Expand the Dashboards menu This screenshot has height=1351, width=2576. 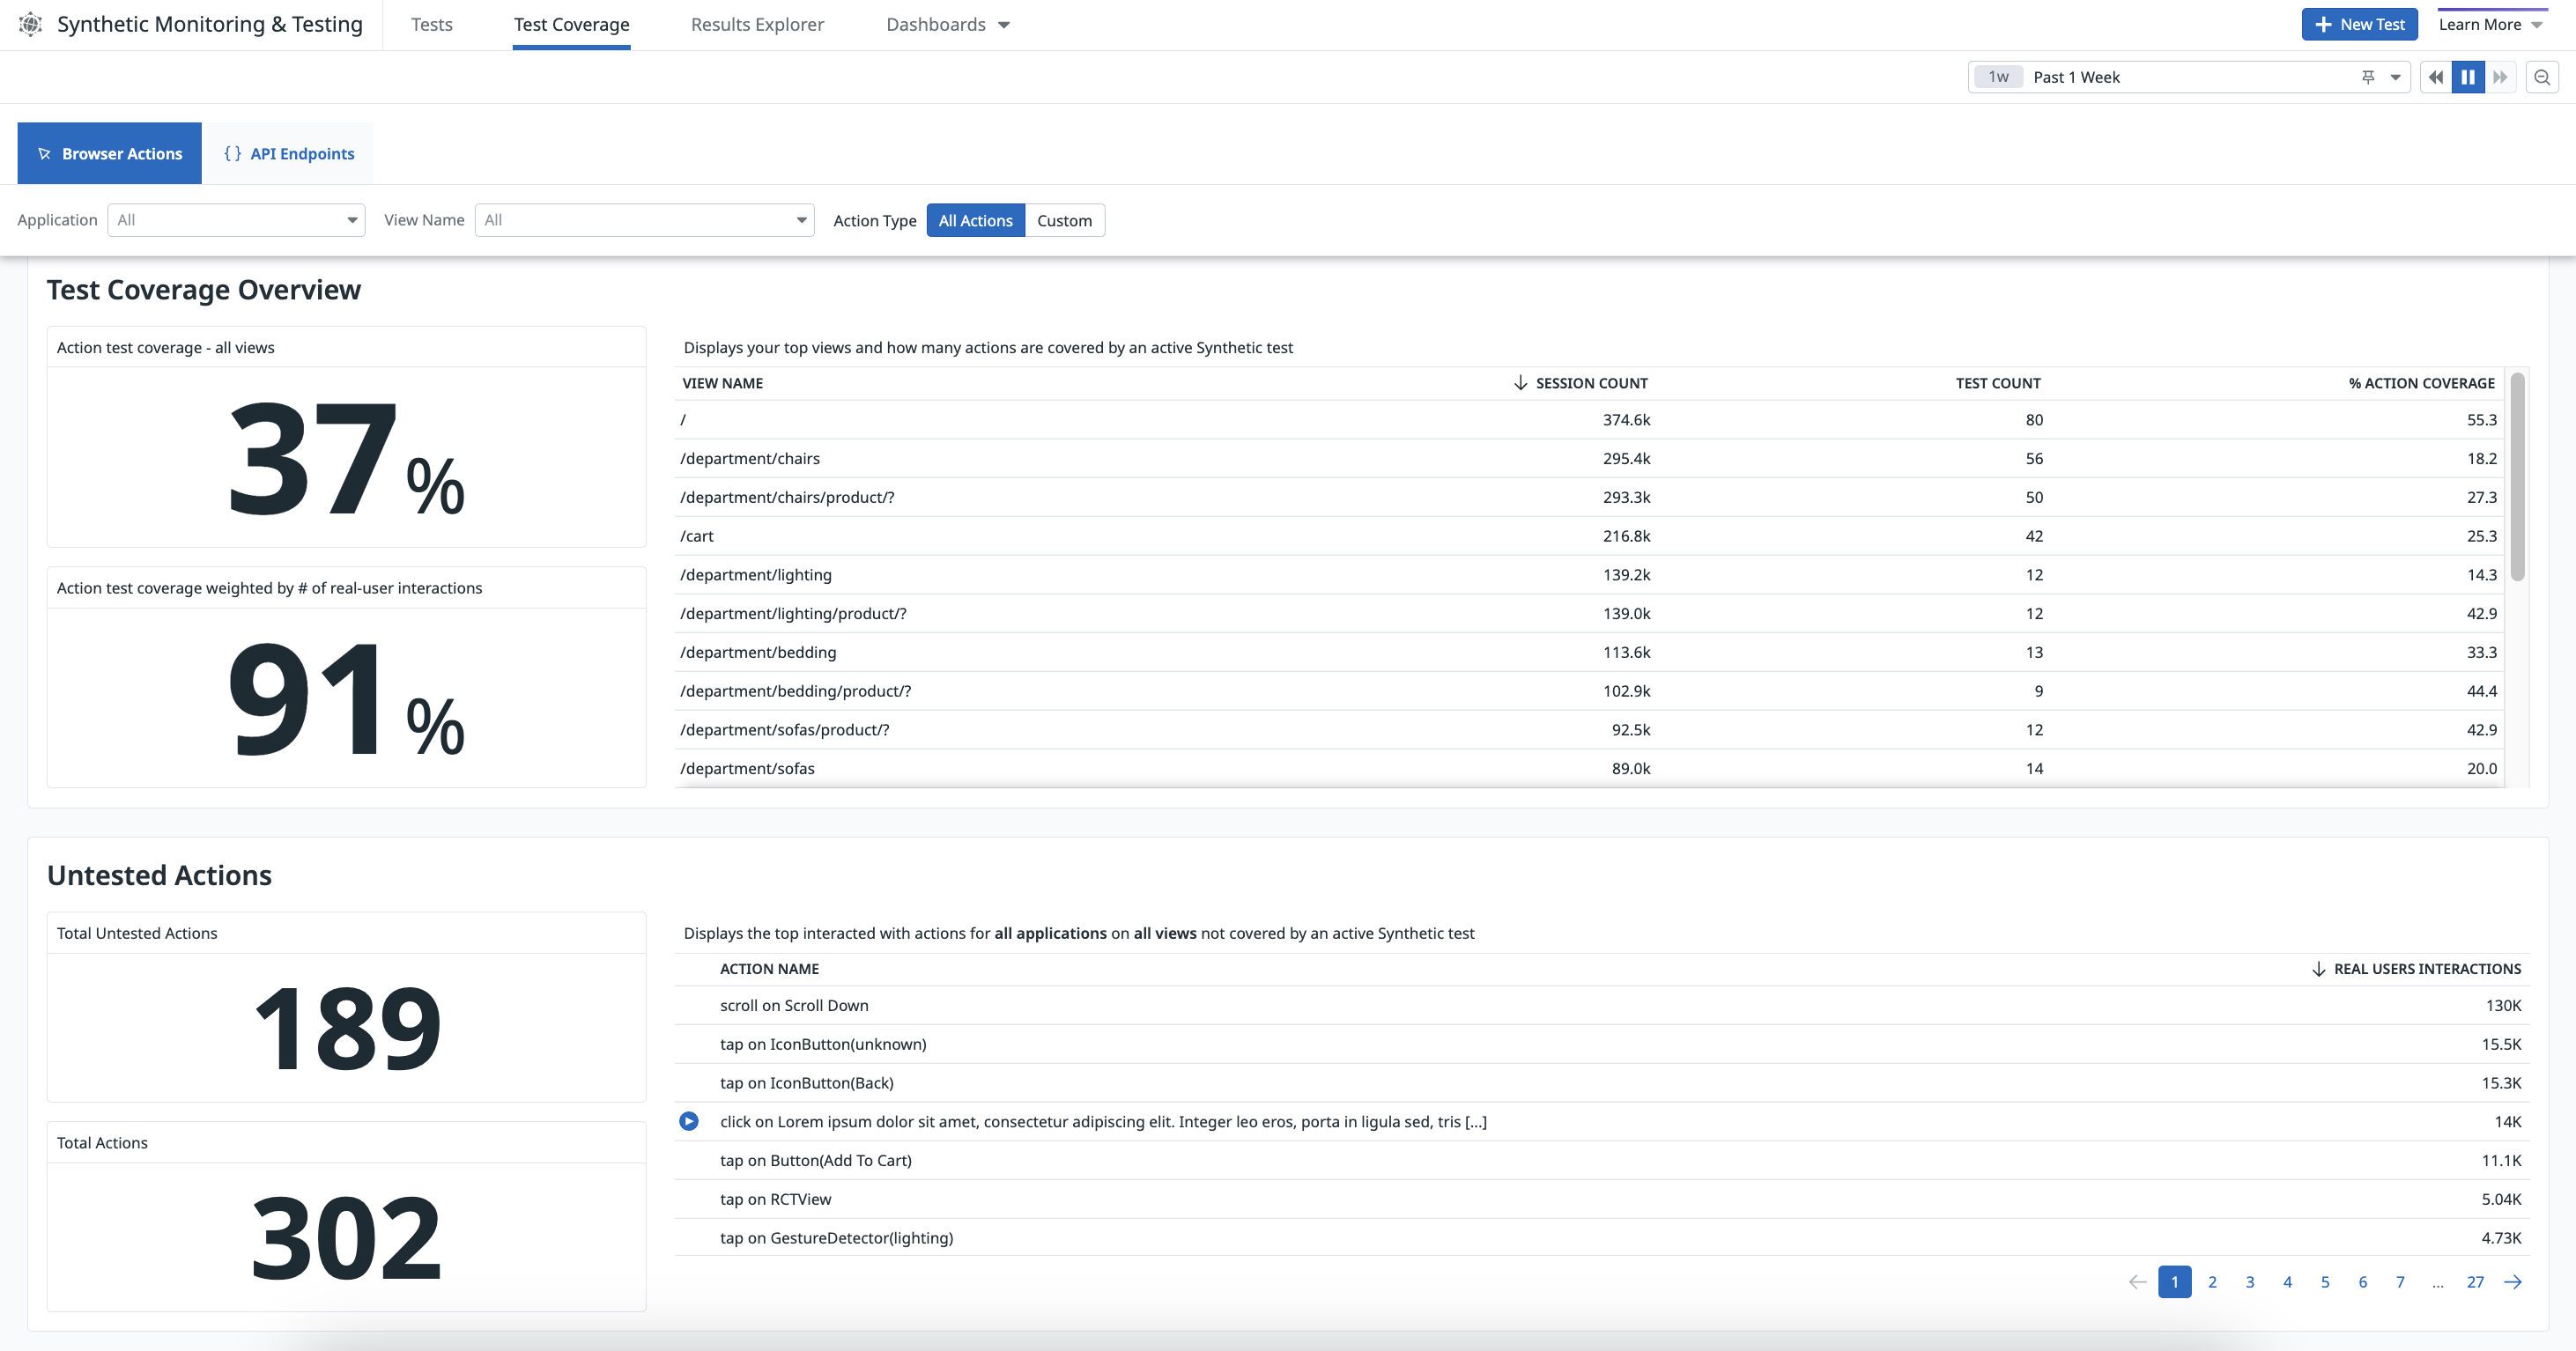pos(948,24)
